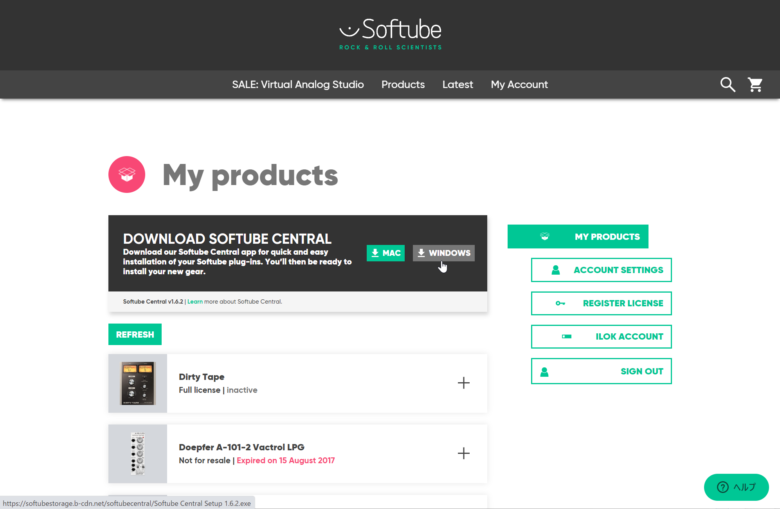Open the Products menu
The height and width of the screenshot is (509, 780).
tap(403, 85)
